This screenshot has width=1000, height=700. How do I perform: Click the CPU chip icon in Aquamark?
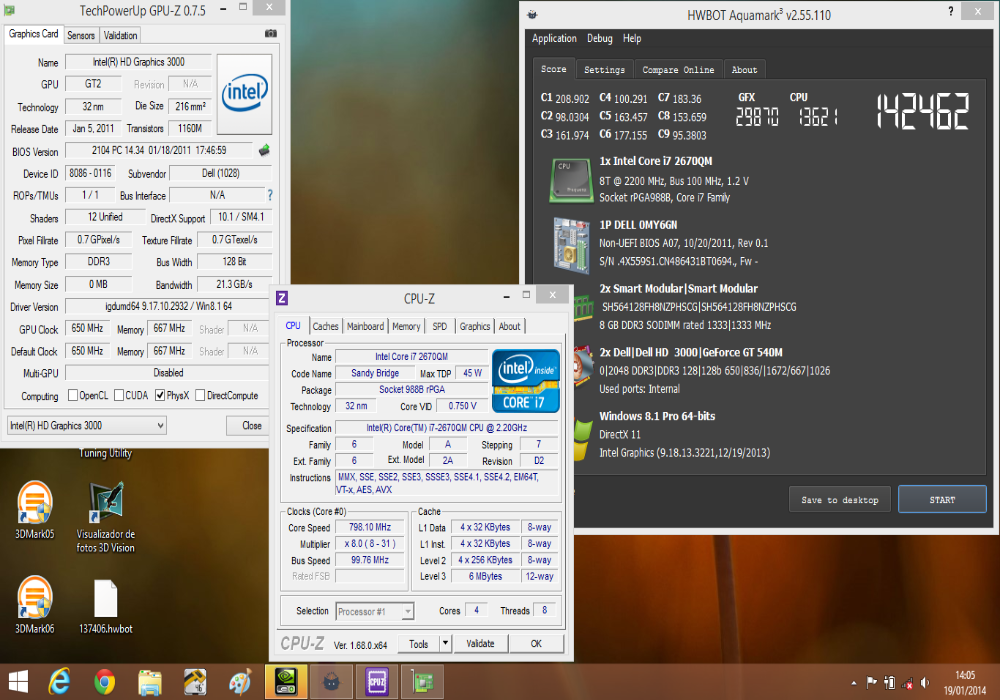coord(571,180)
